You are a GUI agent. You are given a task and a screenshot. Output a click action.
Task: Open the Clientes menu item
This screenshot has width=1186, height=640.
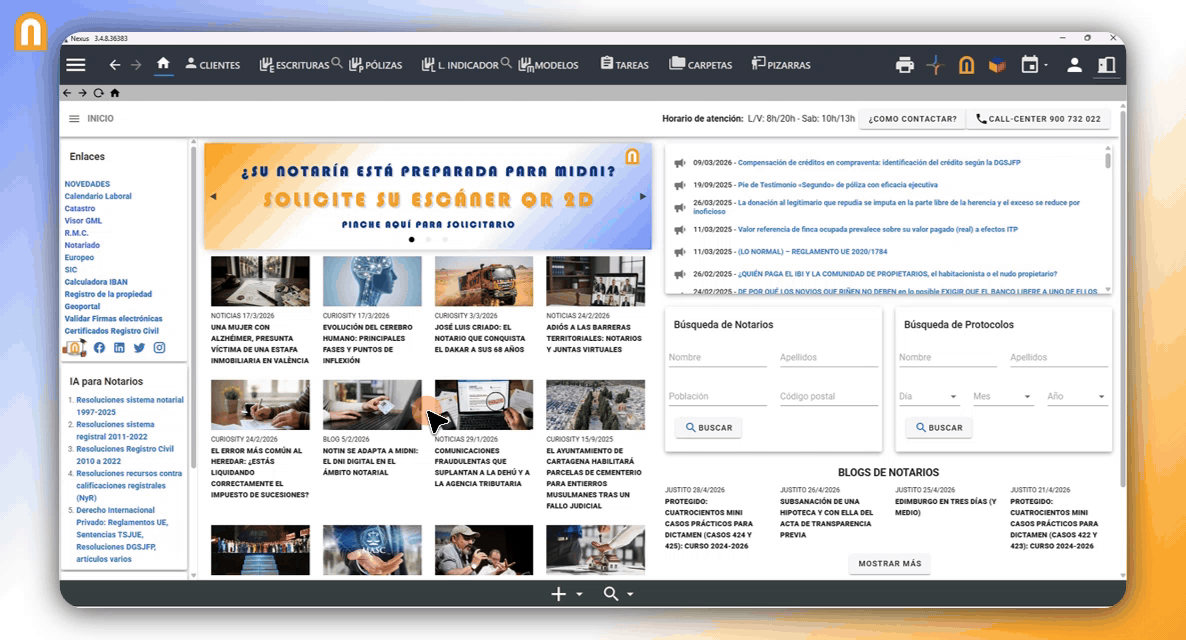click(212, 65)
